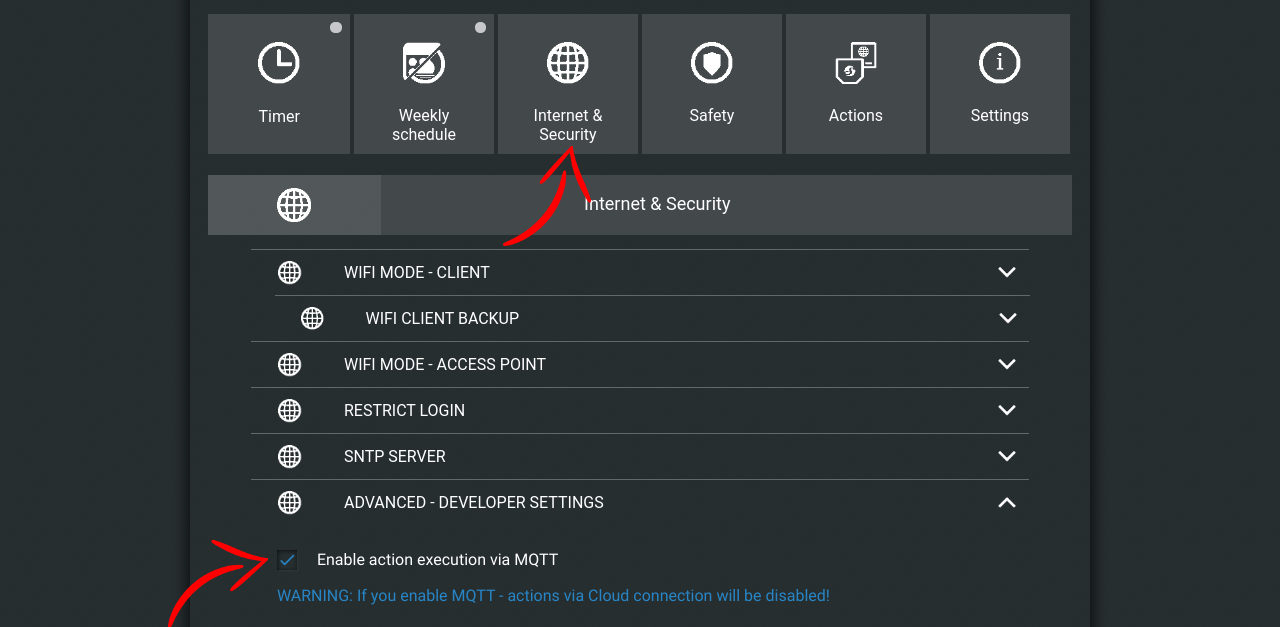Open the Timer clock icon

pyautogui.click(x=278, y=63)
